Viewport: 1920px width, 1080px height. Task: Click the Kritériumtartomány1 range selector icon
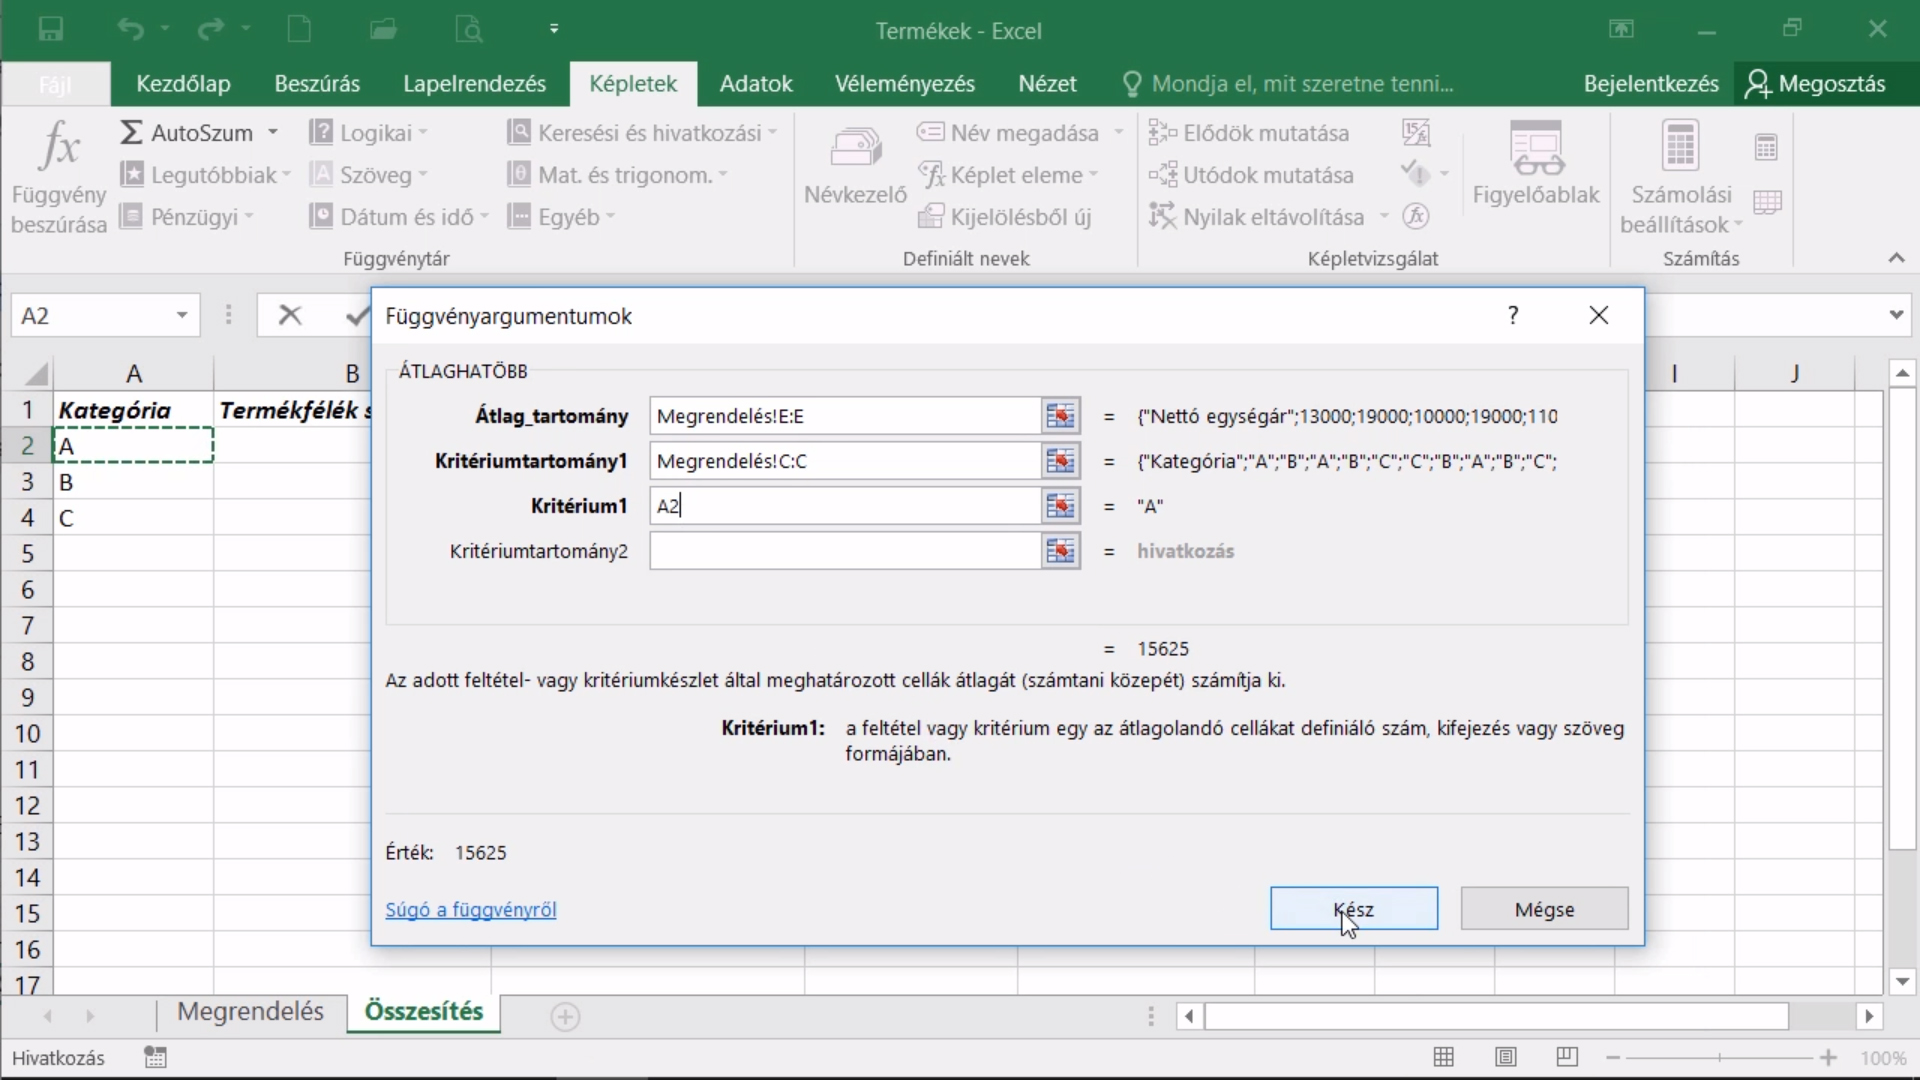pos(1060,461)
